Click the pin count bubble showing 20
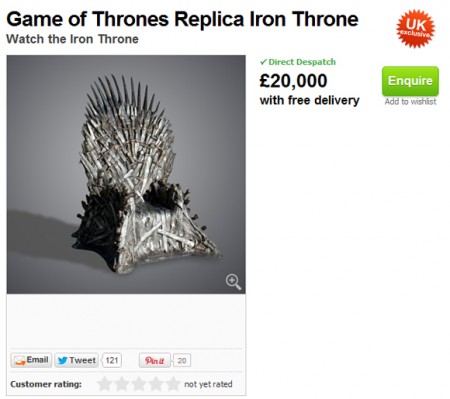 182,360
